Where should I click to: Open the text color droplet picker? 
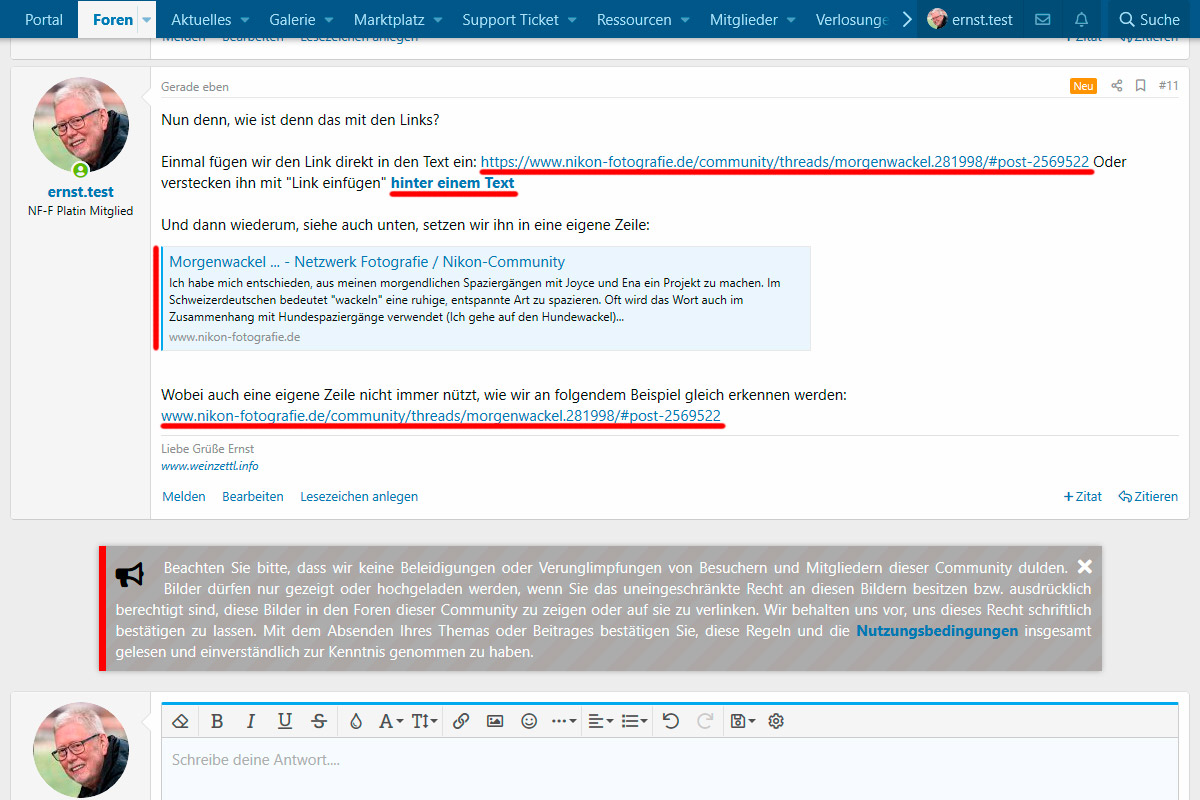(x=355, y=721)
